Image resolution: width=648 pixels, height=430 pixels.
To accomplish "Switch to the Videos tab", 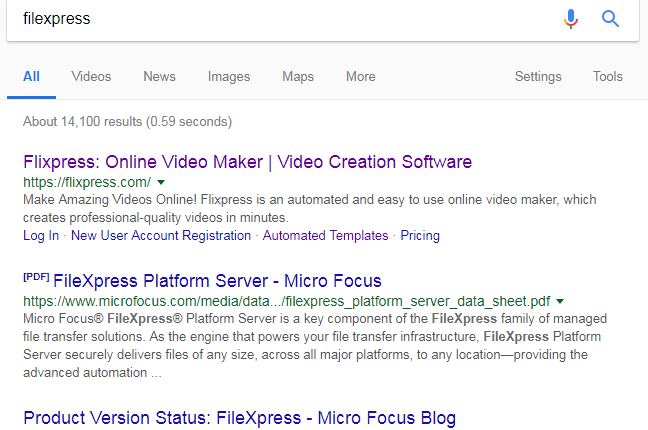I will 91,76.
